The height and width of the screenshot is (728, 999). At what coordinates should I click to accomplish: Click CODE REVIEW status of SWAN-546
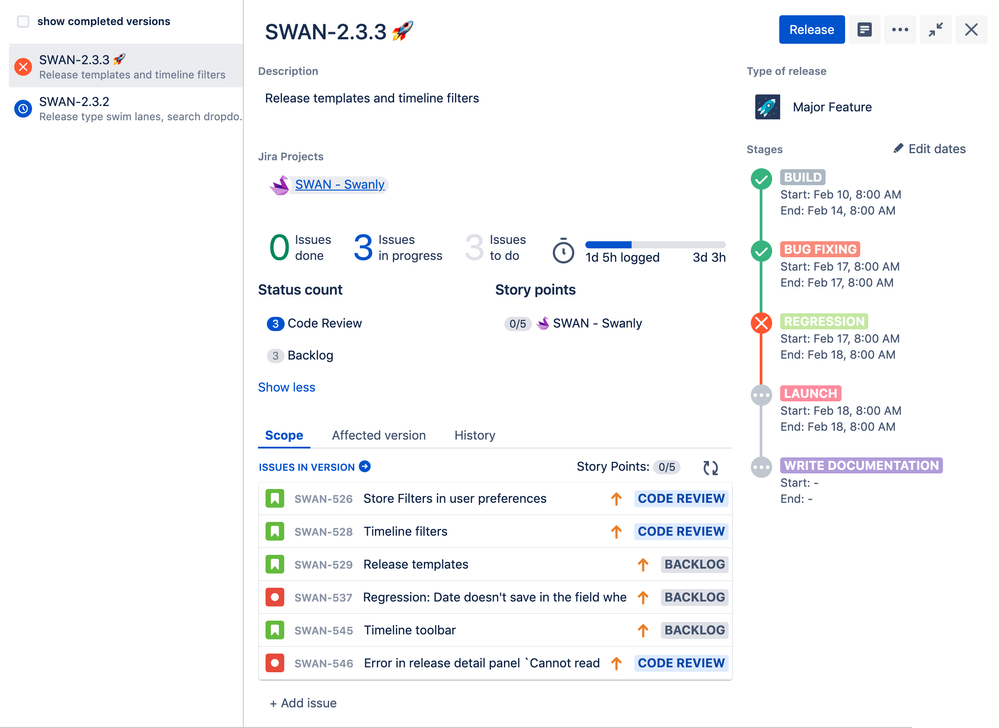tap(681, 663)
